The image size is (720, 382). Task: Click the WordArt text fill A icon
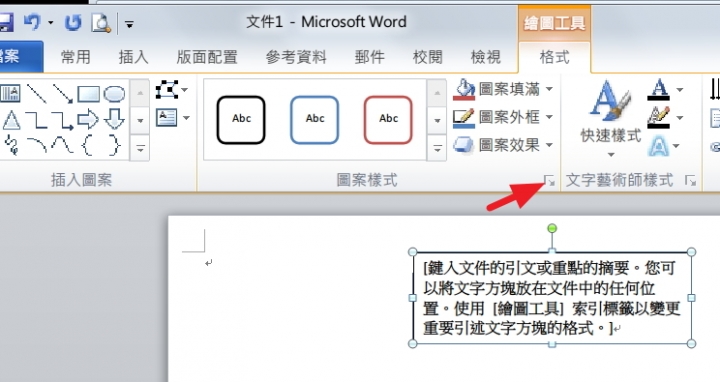pyautogui.click(x=659, y=89)
